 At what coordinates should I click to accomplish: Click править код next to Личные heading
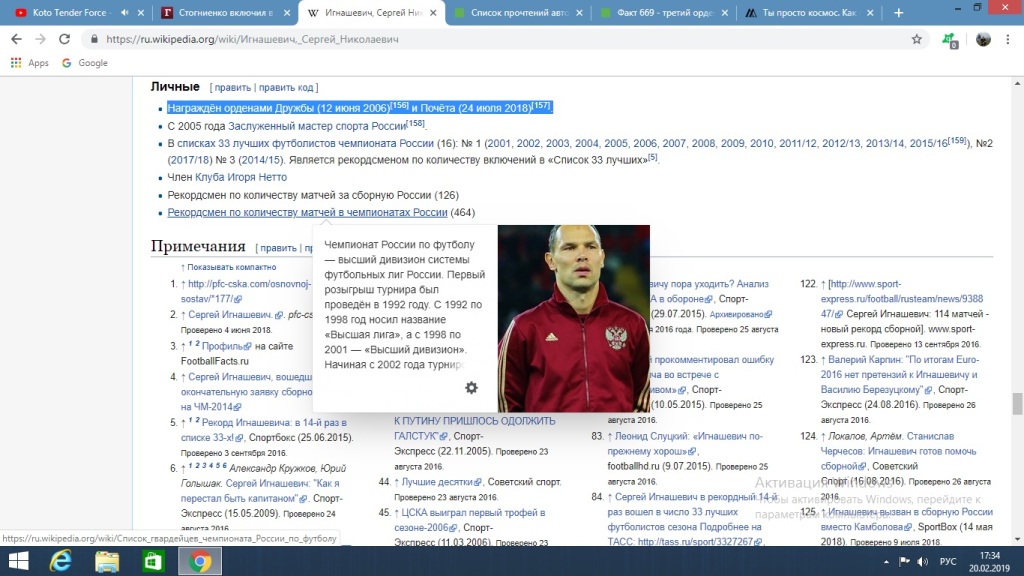pos(286,88)
